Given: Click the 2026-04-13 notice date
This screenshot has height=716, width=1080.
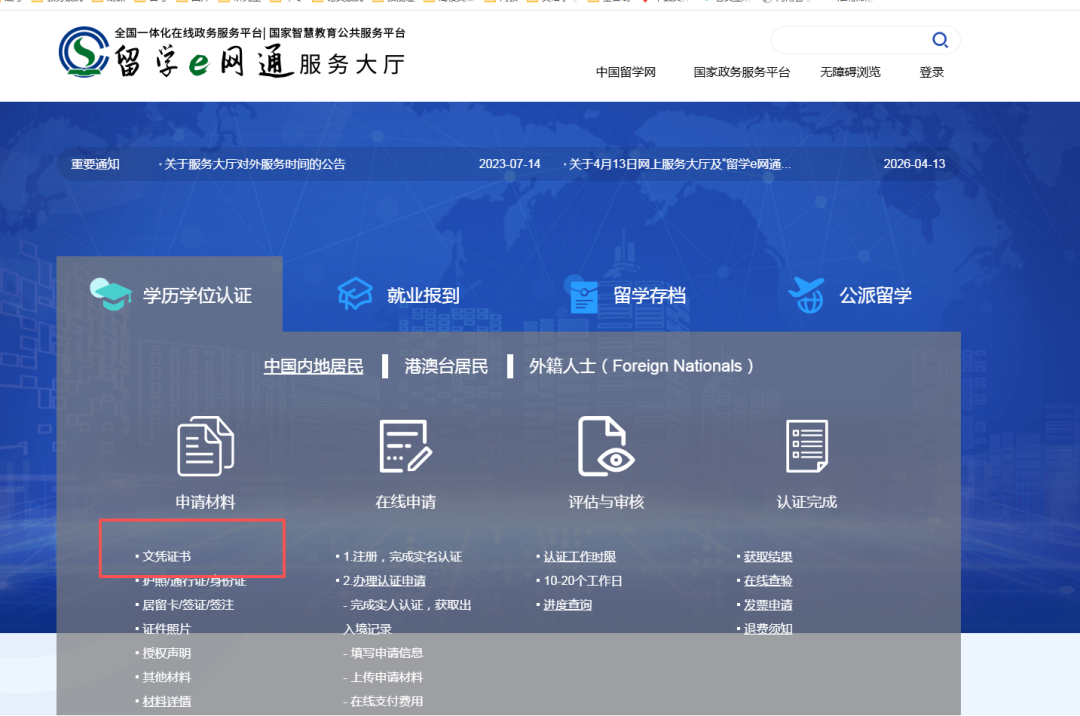Looking at the screenshot, I should point(914,164).
